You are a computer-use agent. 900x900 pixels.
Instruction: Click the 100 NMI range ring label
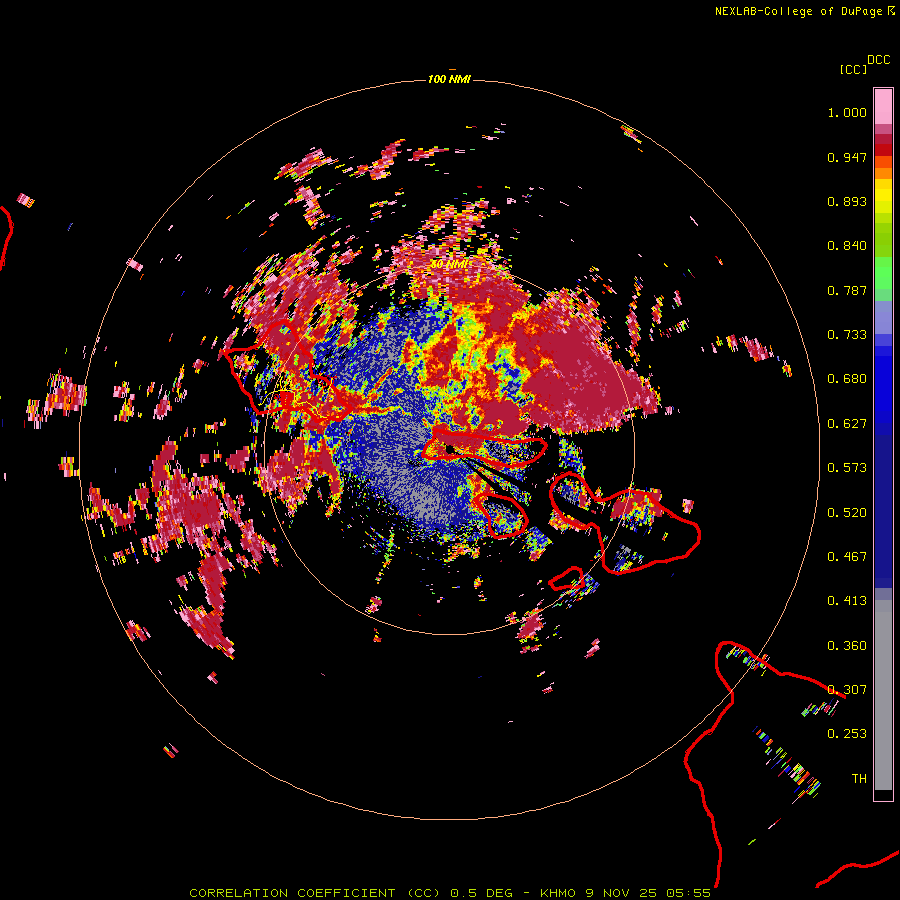click(x=449, y=79)
